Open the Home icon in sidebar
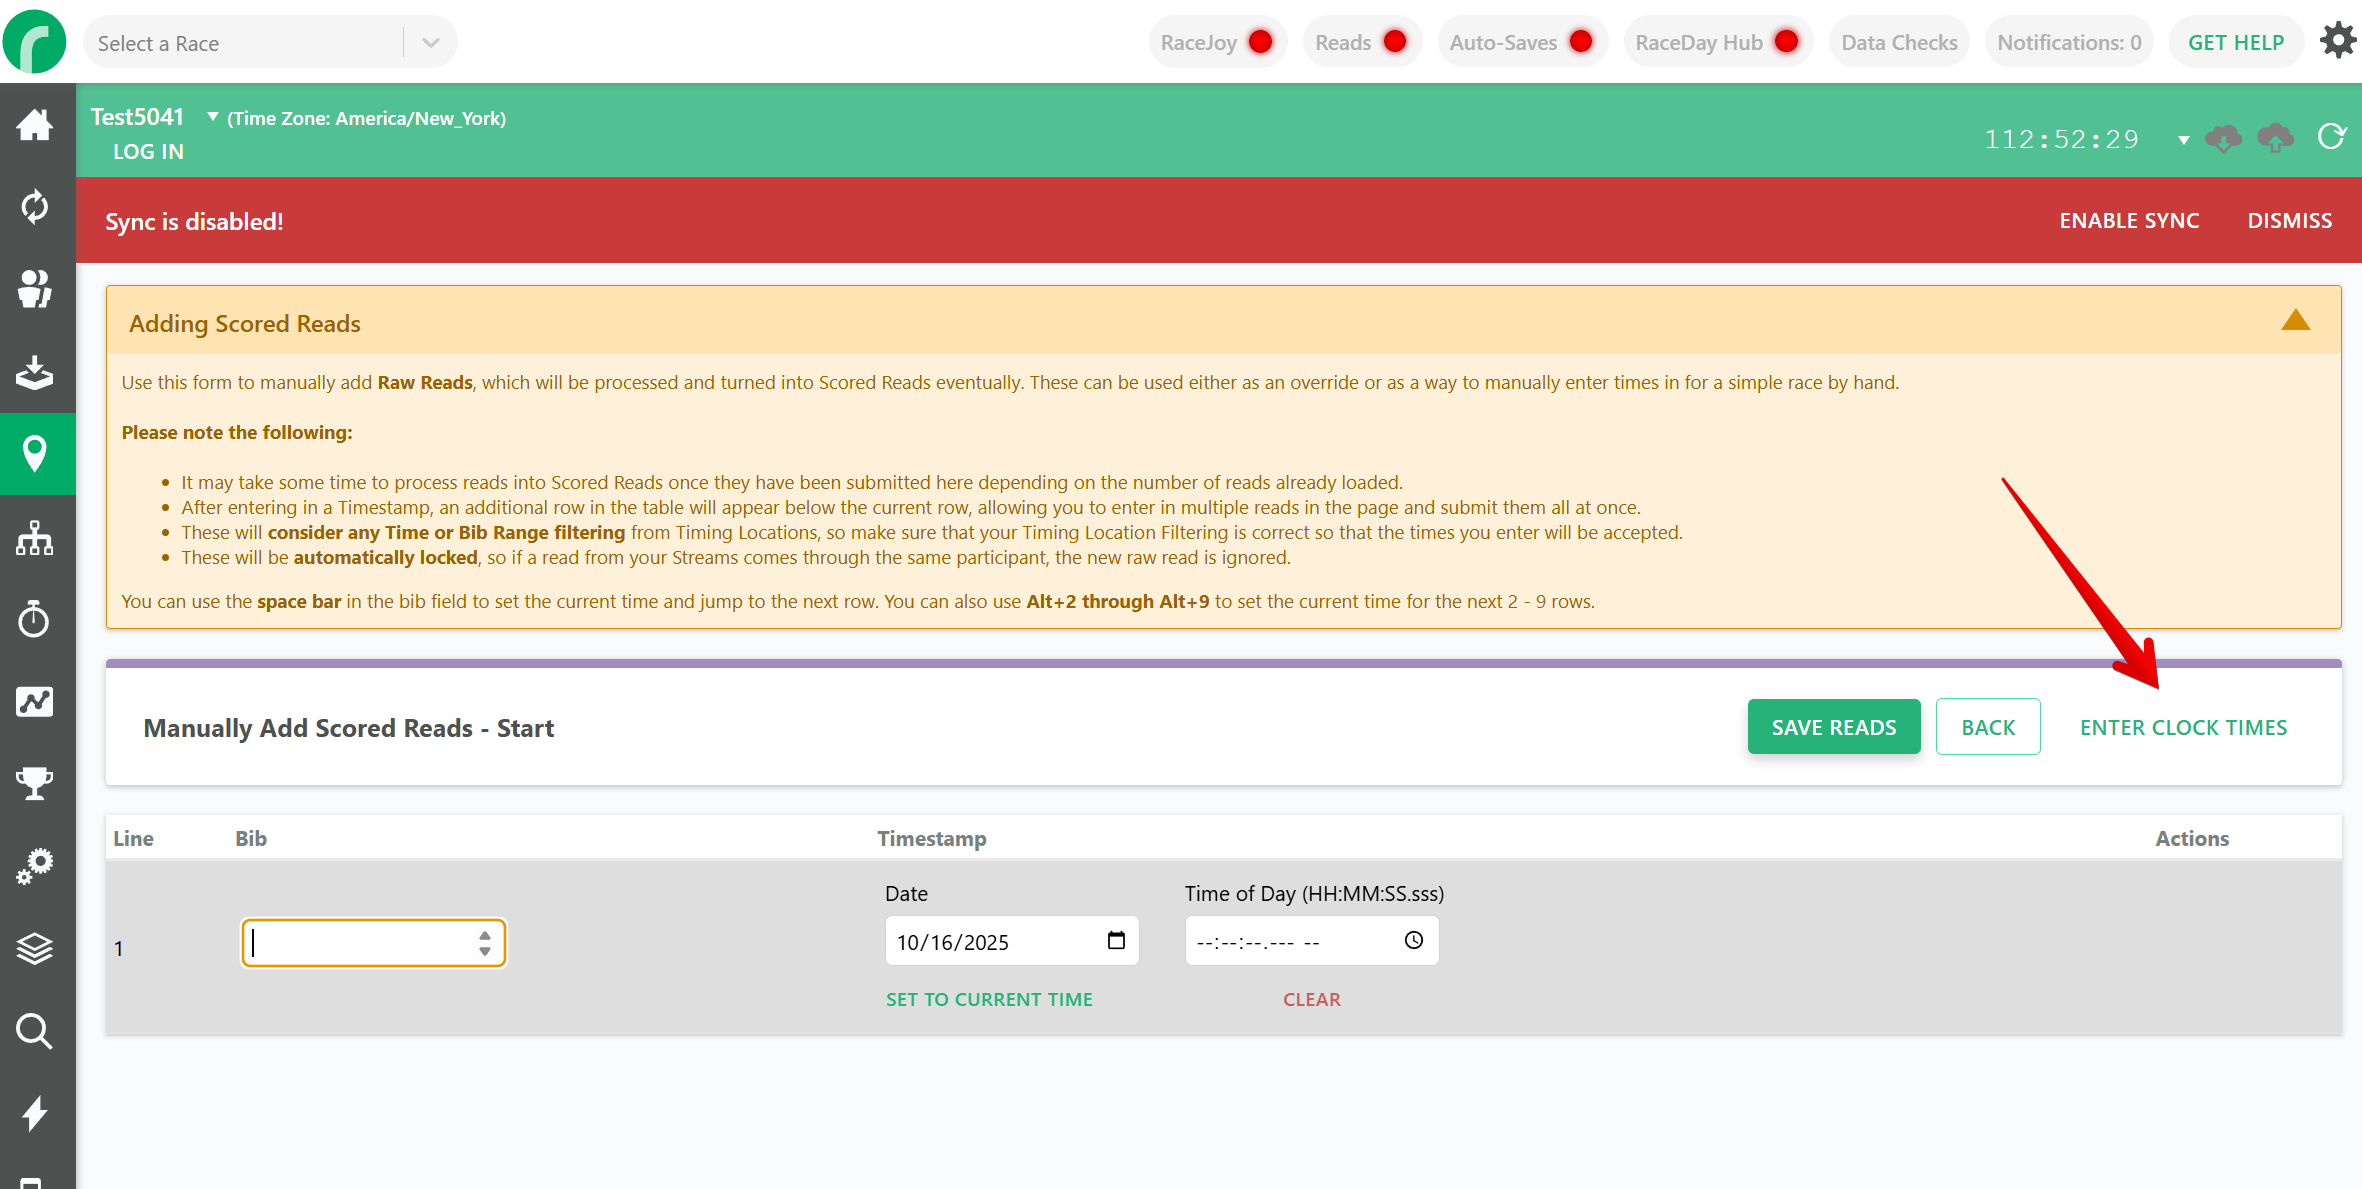2362x1189 pixels. point(35,125)
